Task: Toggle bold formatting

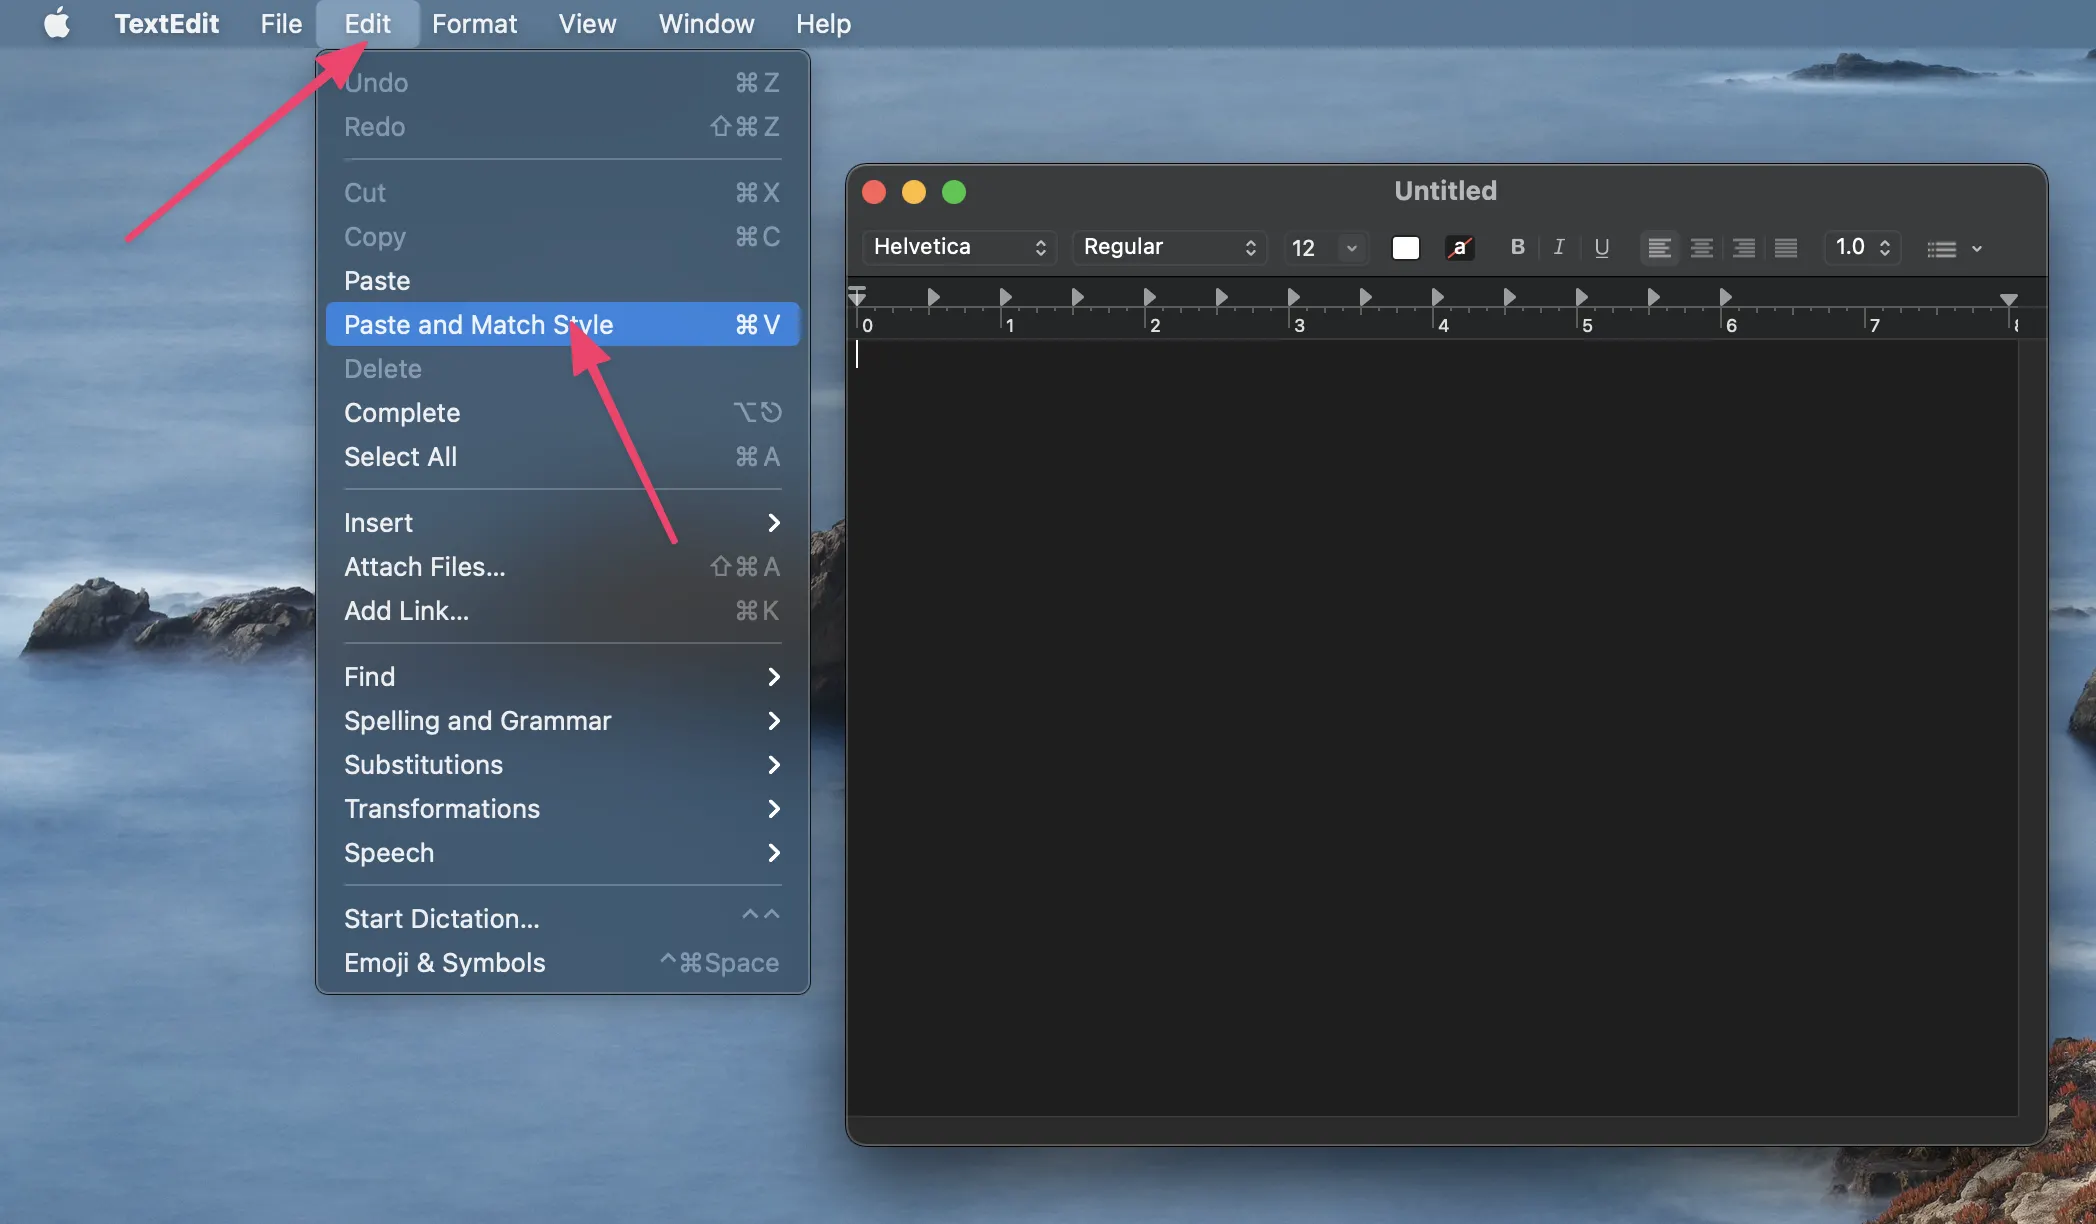Action: (x=1517, y=247)
